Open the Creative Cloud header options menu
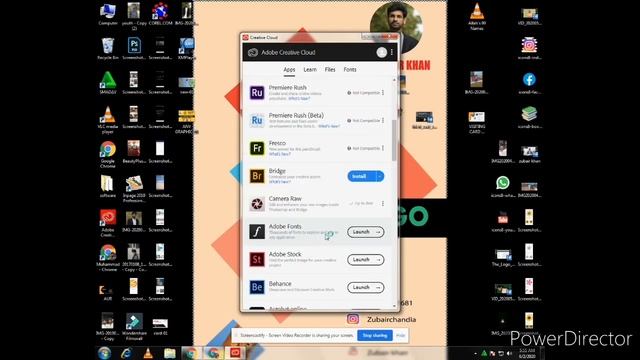 pyautogui.click(x=392, y=52)
